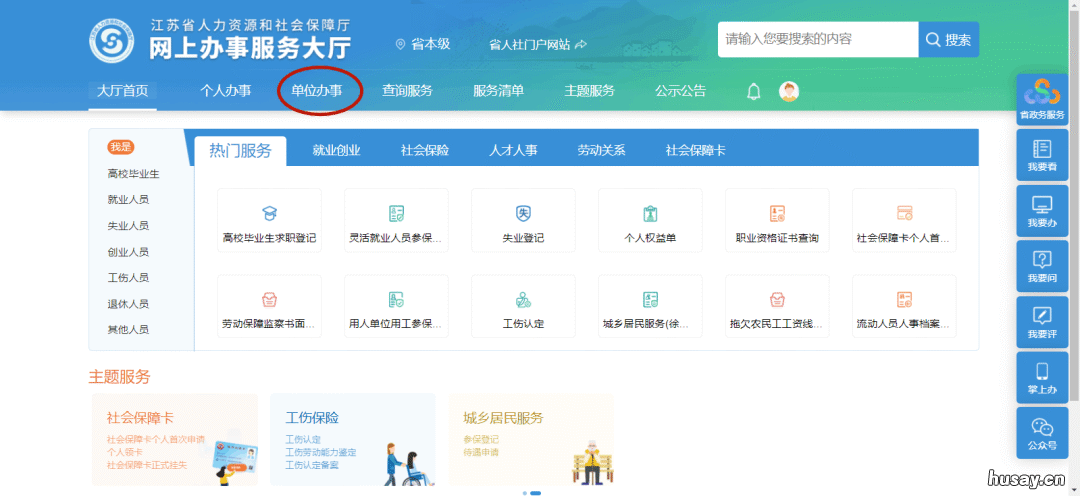Switch to the 社会保险 tab
The width and height of the screenshot is (1080, 496).
pos(425,151)
